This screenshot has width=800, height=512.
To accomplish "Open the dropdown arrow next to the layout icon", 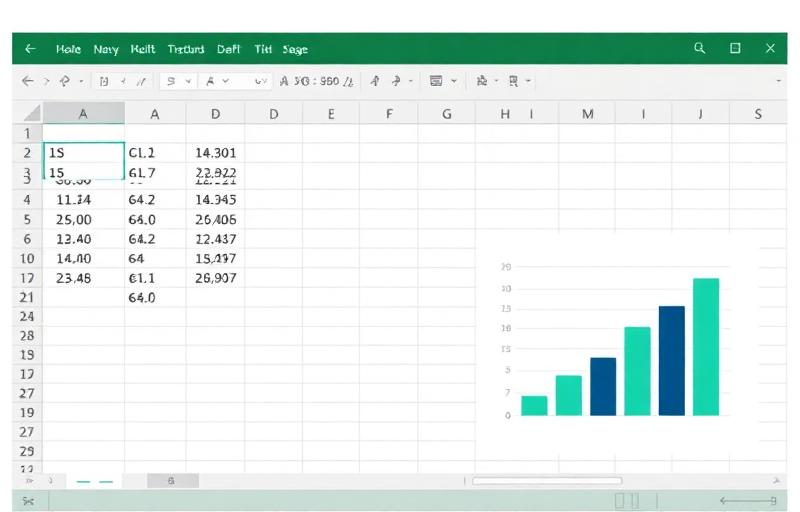I will click(454, 81).
